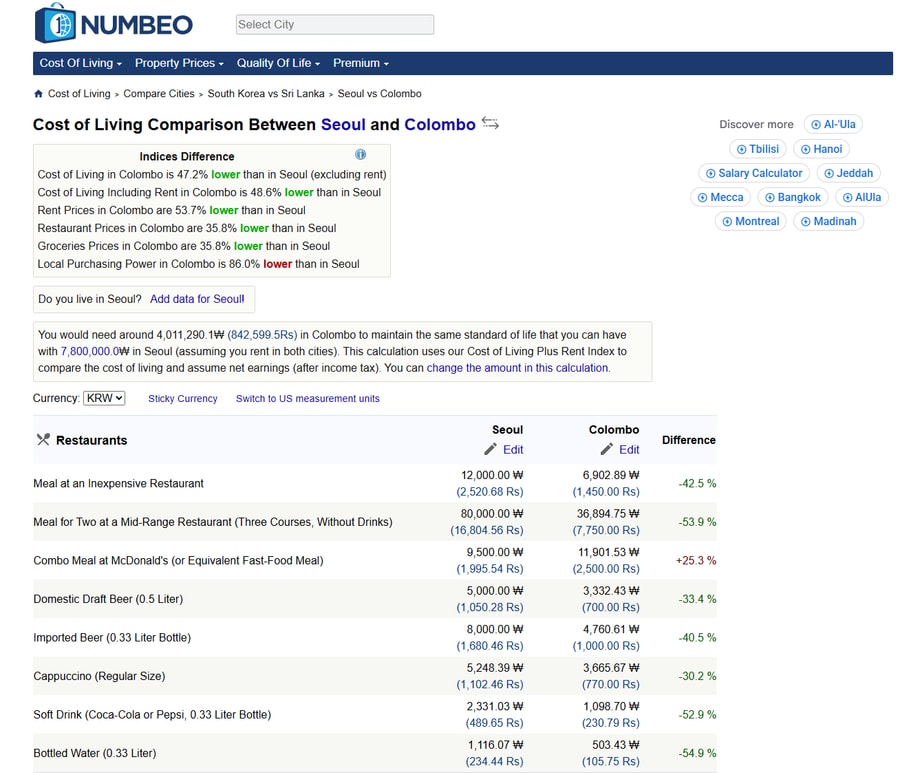Click the Numbeo logo

point(113,24)
